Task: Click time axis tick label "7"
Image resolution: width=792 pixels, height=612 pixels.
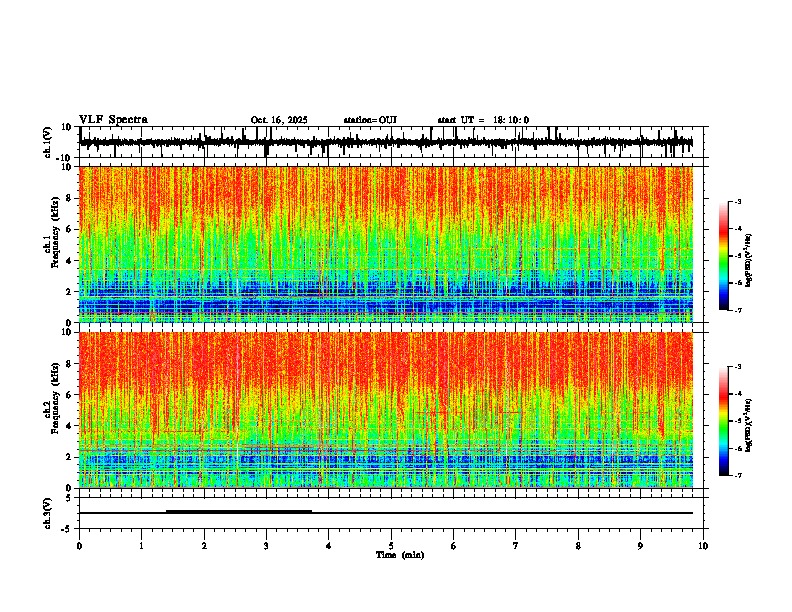Action: [x=516, y=546]
